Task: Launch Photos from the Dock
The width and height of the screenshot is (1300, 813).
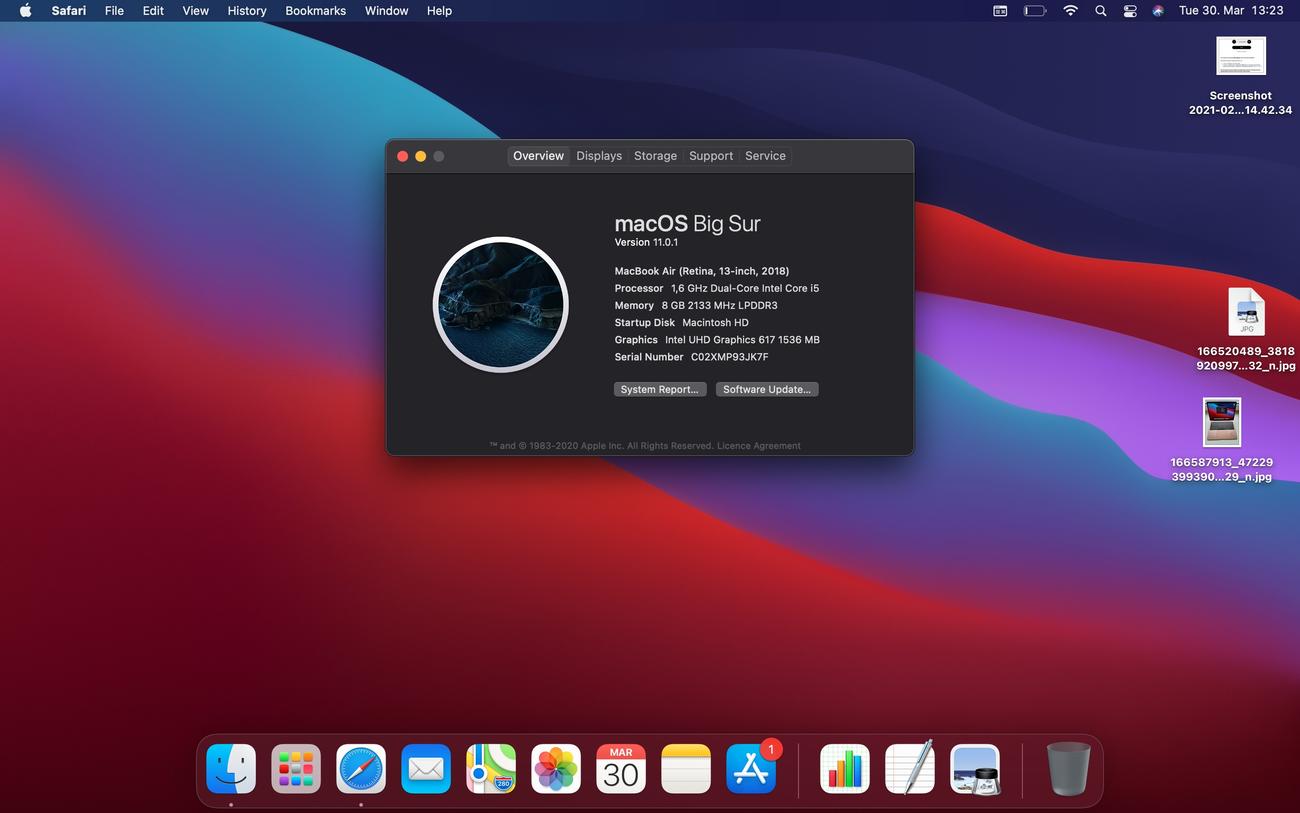Action: [x=556, y=769]
